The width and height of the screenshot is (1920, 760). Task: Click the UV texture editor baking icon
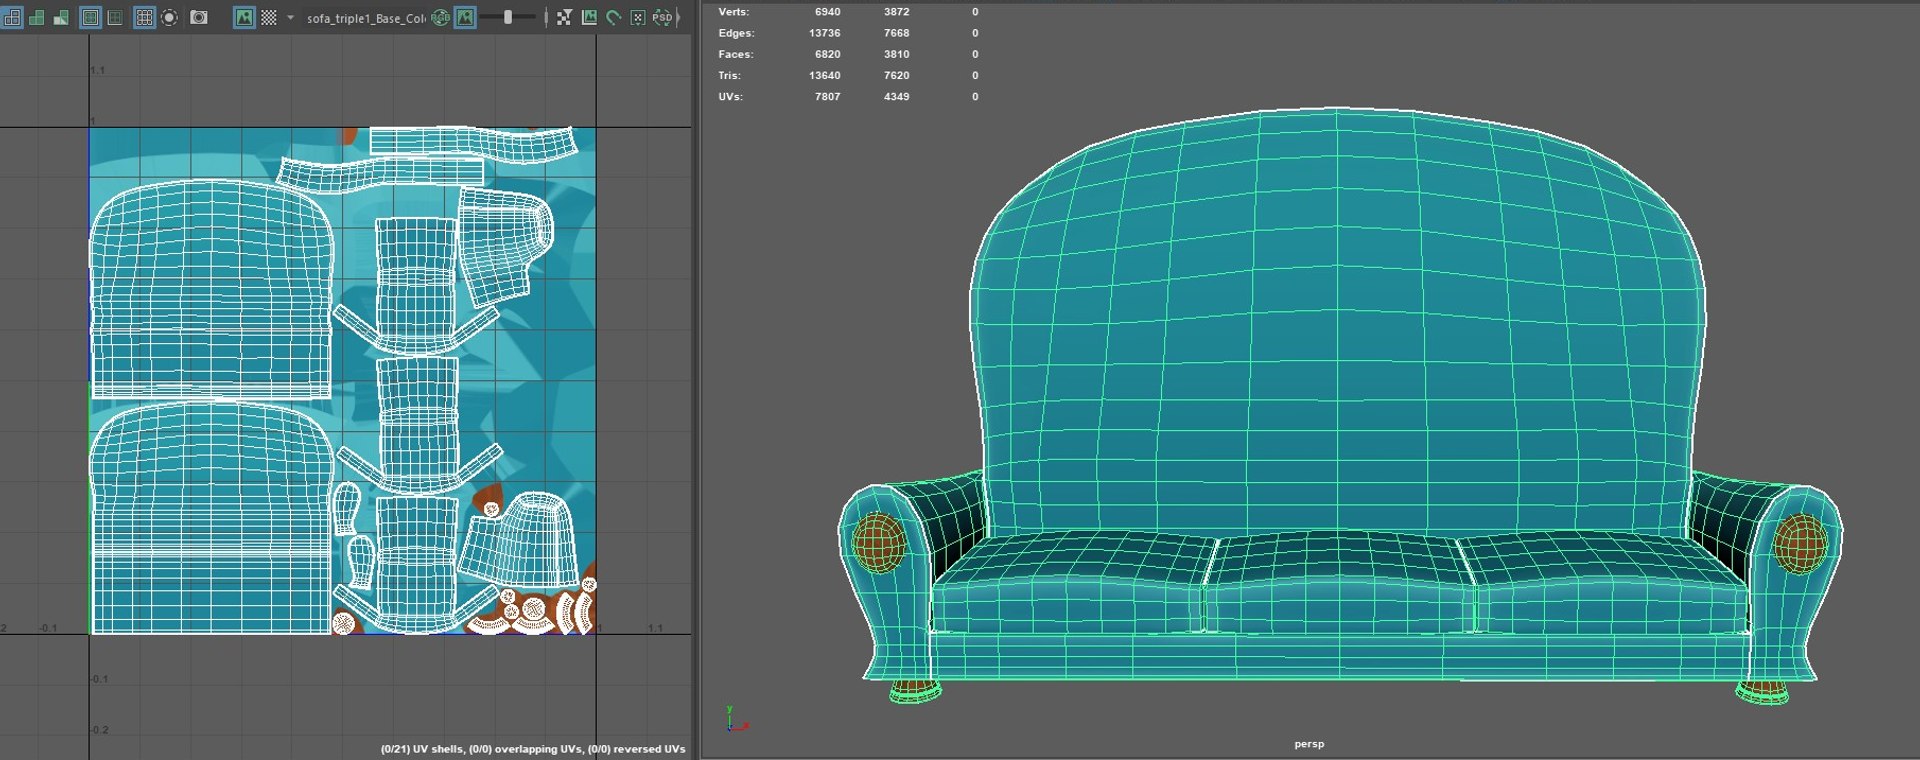[589, 18]
